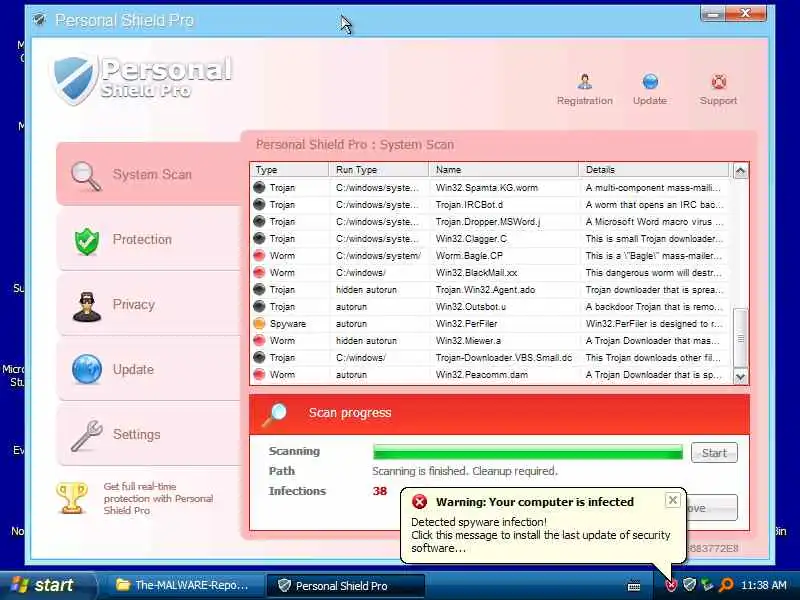This screenshot has height=600, width=800.
Task: Click scan list scroll up arrow
Action: 740,171
